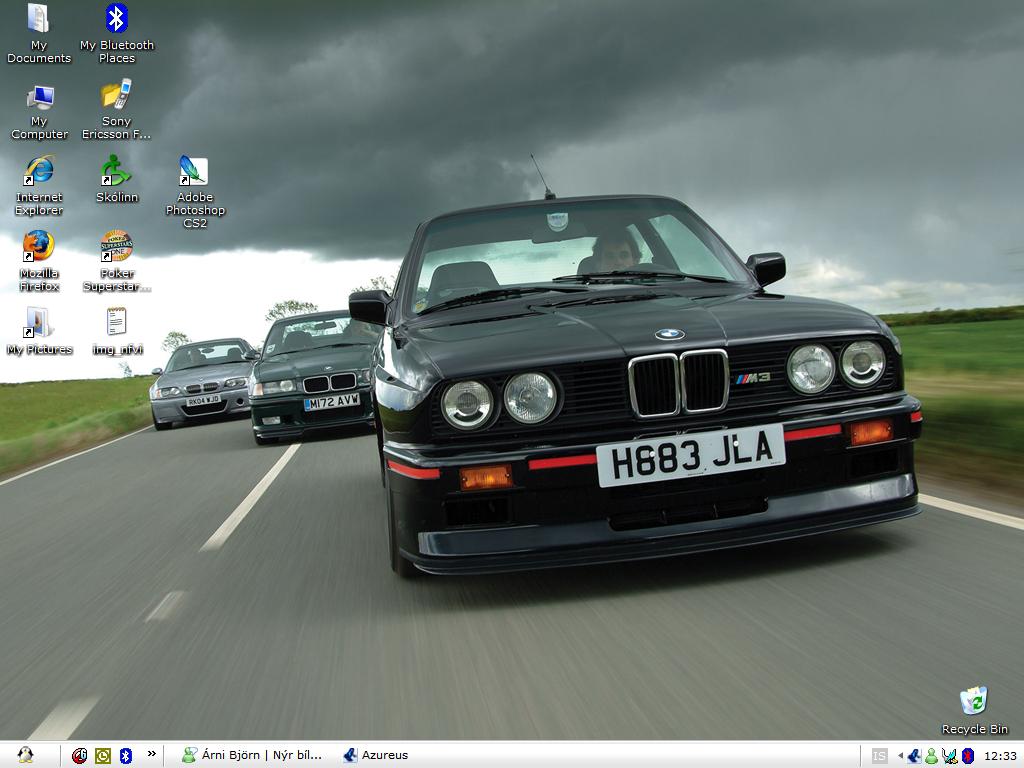Click the MSN Messenger icon in system tray
This screenshot has height=768, width=1024.
(931, 756)
